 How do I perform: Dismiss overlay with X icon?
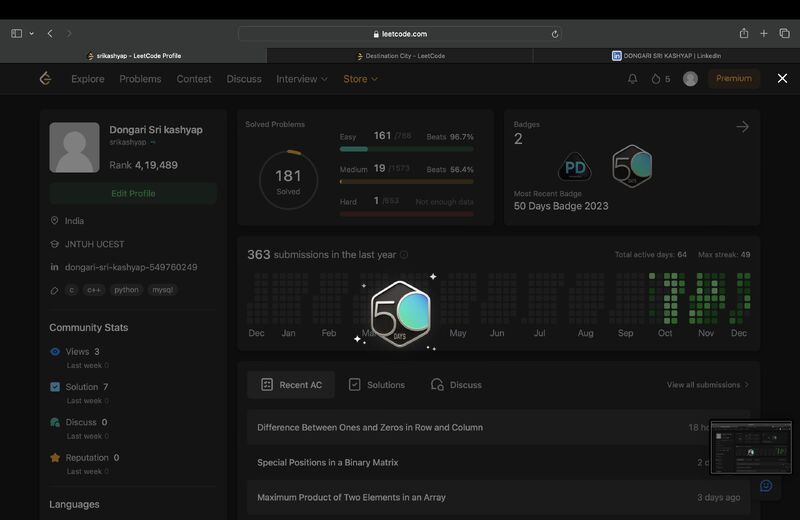point(782,78)
